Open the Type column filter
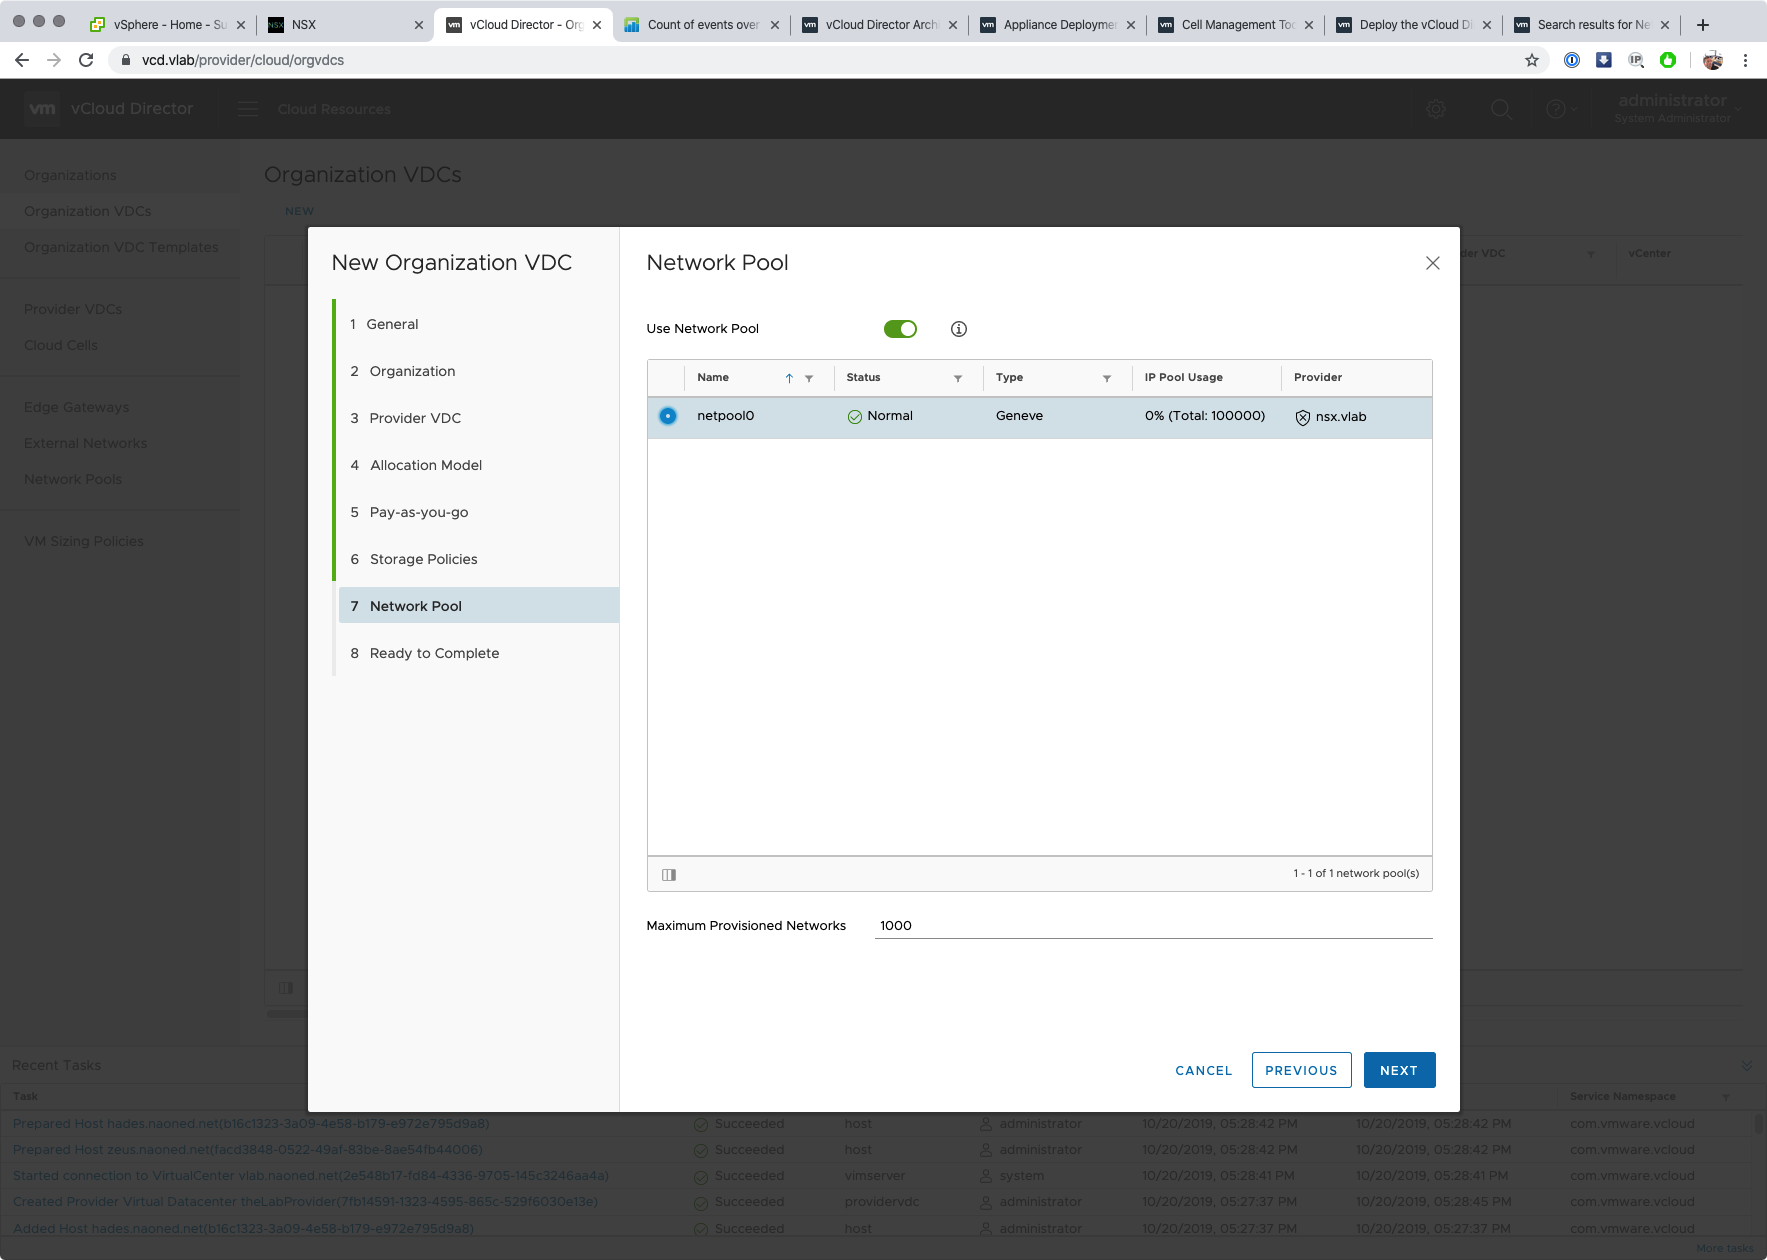This screenshot has width=1767, height=1260. tap(1106, 378)
